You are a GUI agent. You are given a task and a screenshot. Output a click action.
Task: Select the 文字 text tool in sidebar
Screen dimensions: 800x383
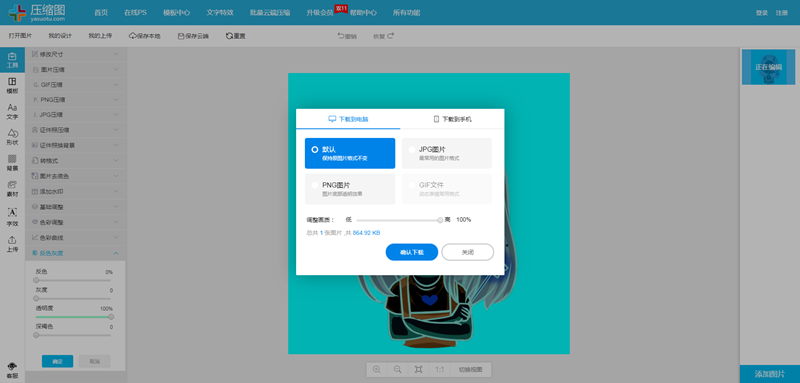pyautogui.click(x=12, y=112)
